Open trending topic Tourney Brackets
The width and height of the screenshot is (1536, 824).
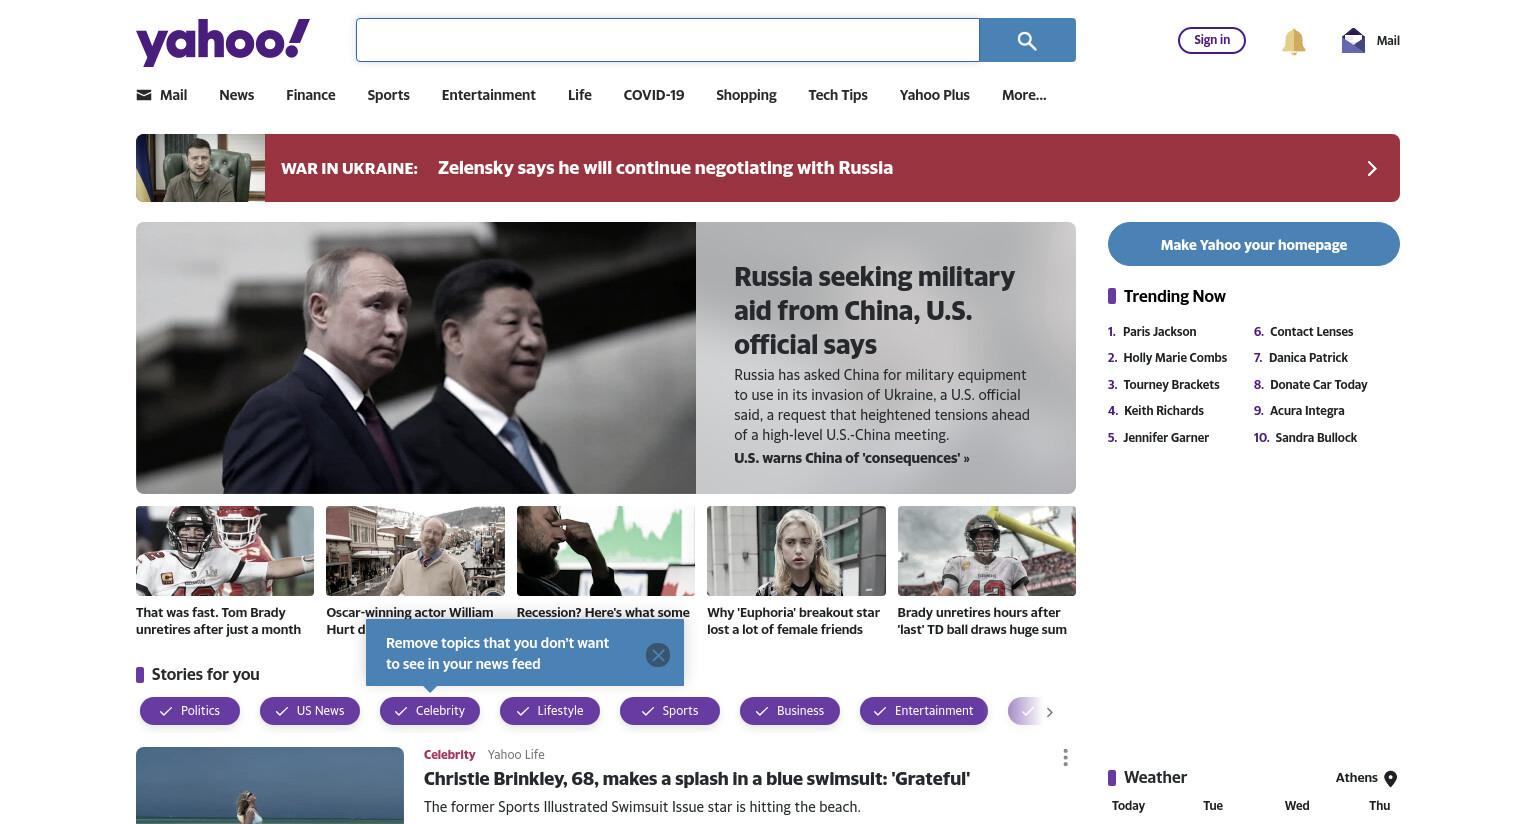tap(1171, 385)
